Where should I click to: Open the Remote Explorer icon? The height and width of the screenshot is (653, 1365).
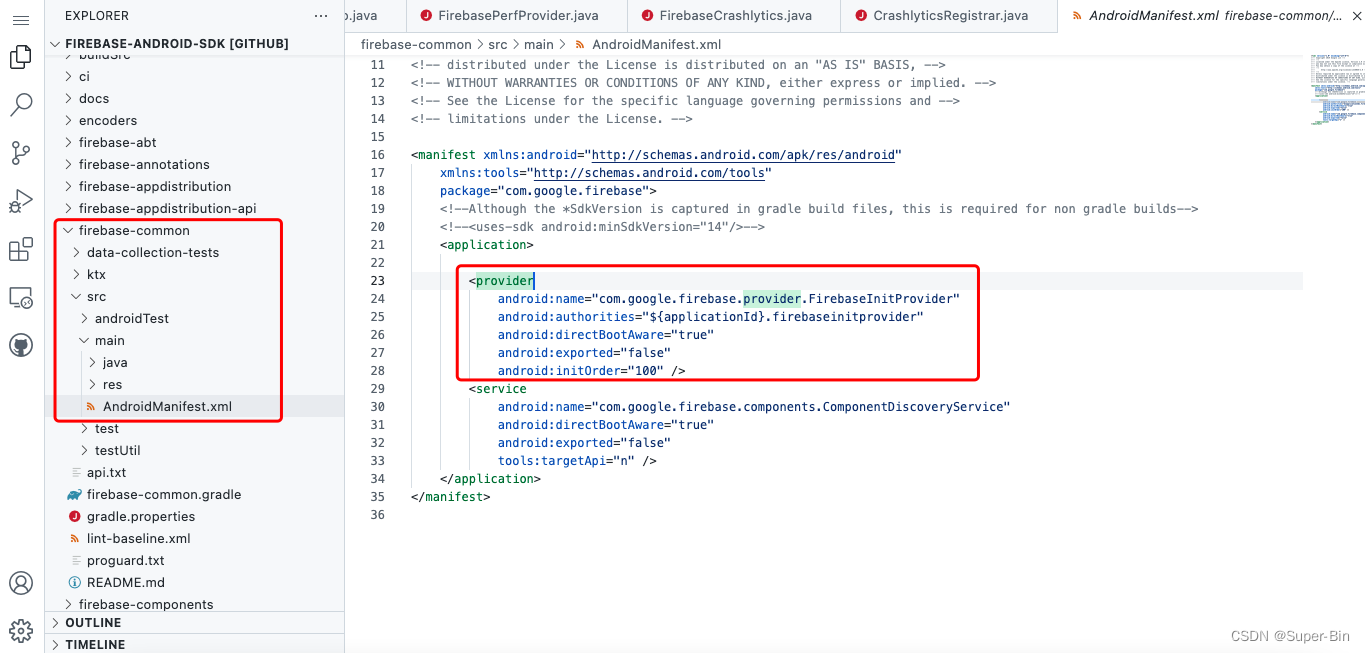21,298
